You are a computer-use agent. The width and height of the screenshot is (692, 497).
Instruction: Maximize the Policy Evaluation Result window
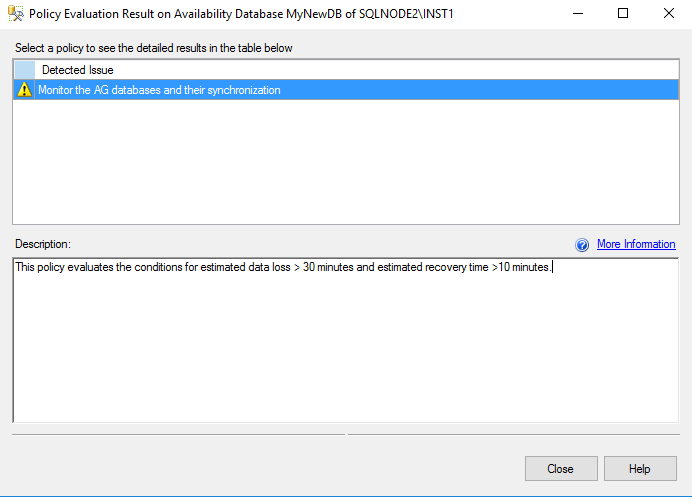pos(623,14)
